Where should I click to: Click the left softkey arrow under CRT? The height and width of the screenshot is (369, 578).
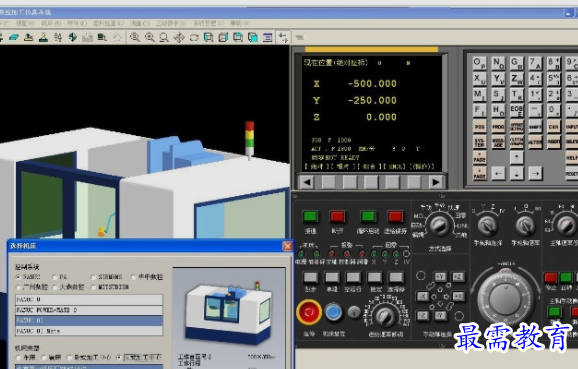point(306,182)
